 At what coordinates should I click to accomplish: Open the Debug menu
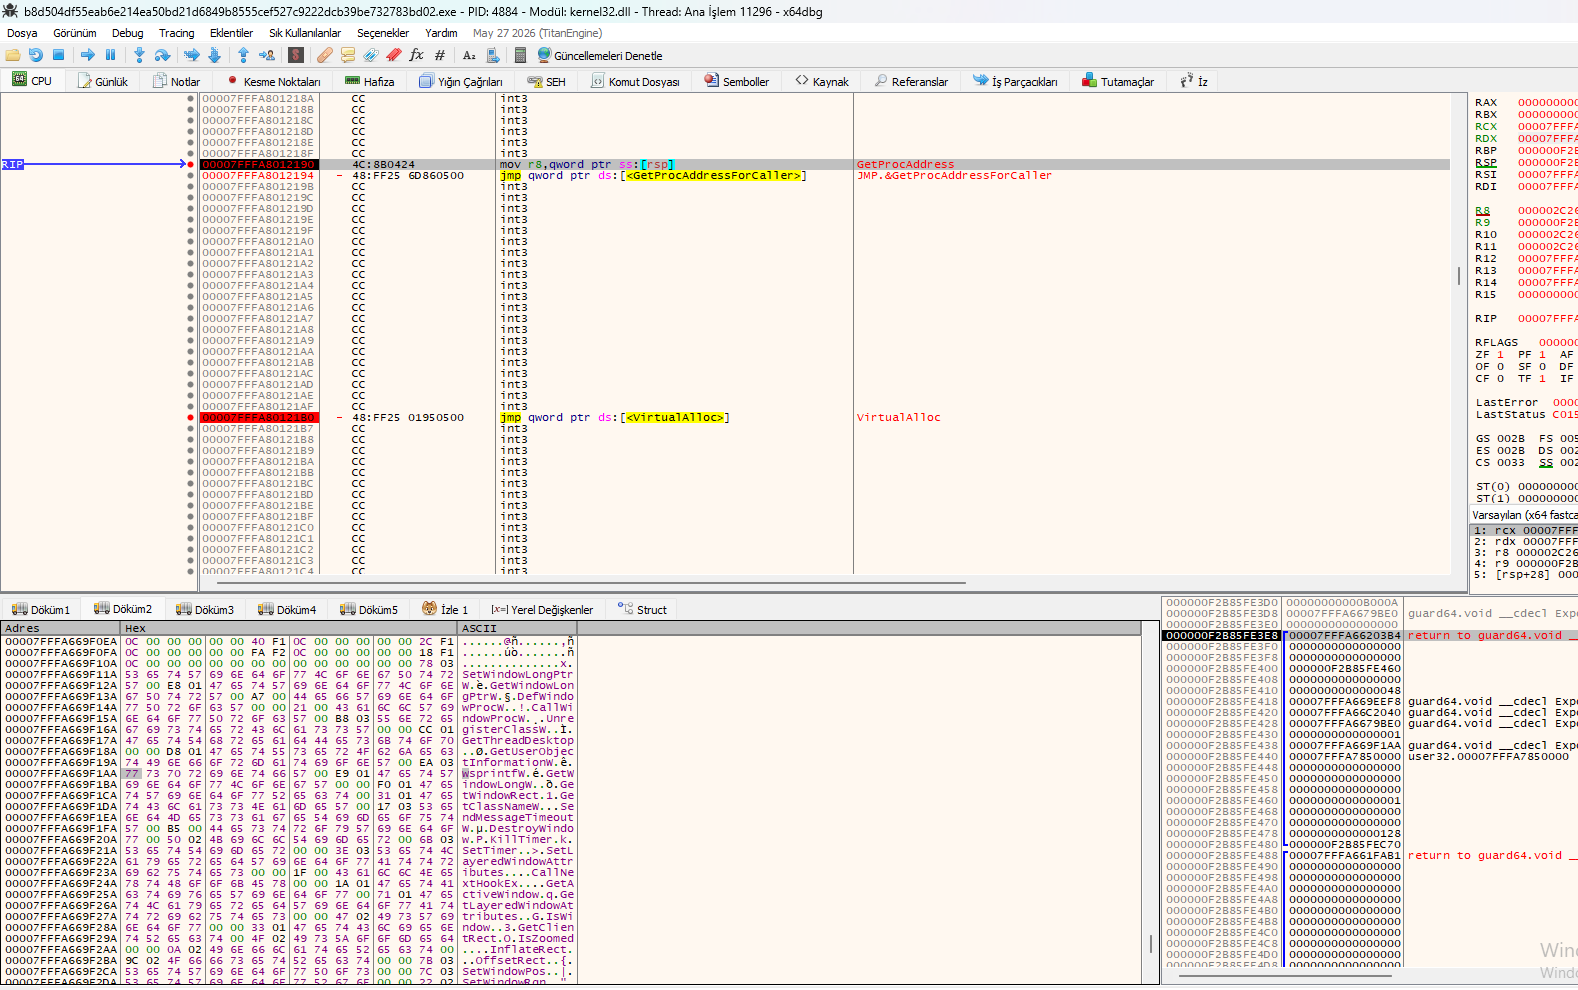128,33
